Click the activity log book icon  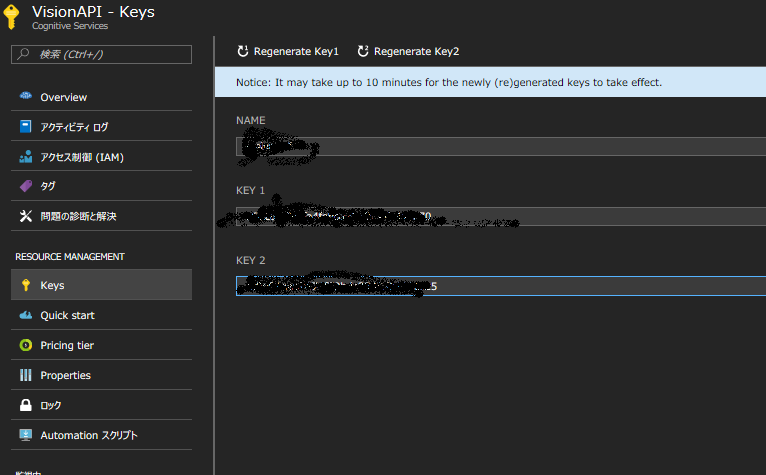click(x=25, y=126)
